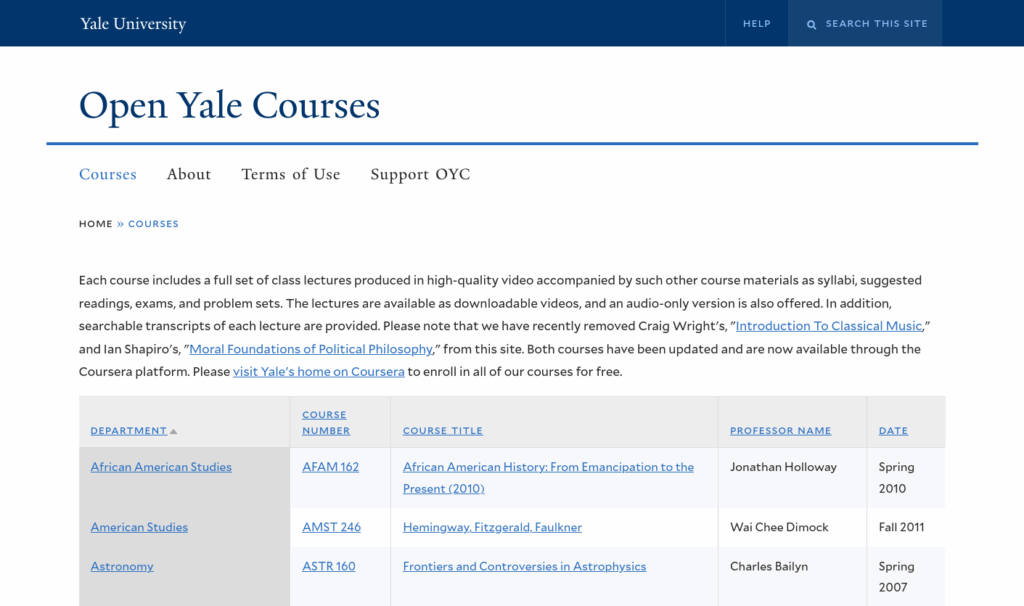Sort courses by Date column
The width and height of the screenshot is (1024, 606).
(x=893, y=431)
